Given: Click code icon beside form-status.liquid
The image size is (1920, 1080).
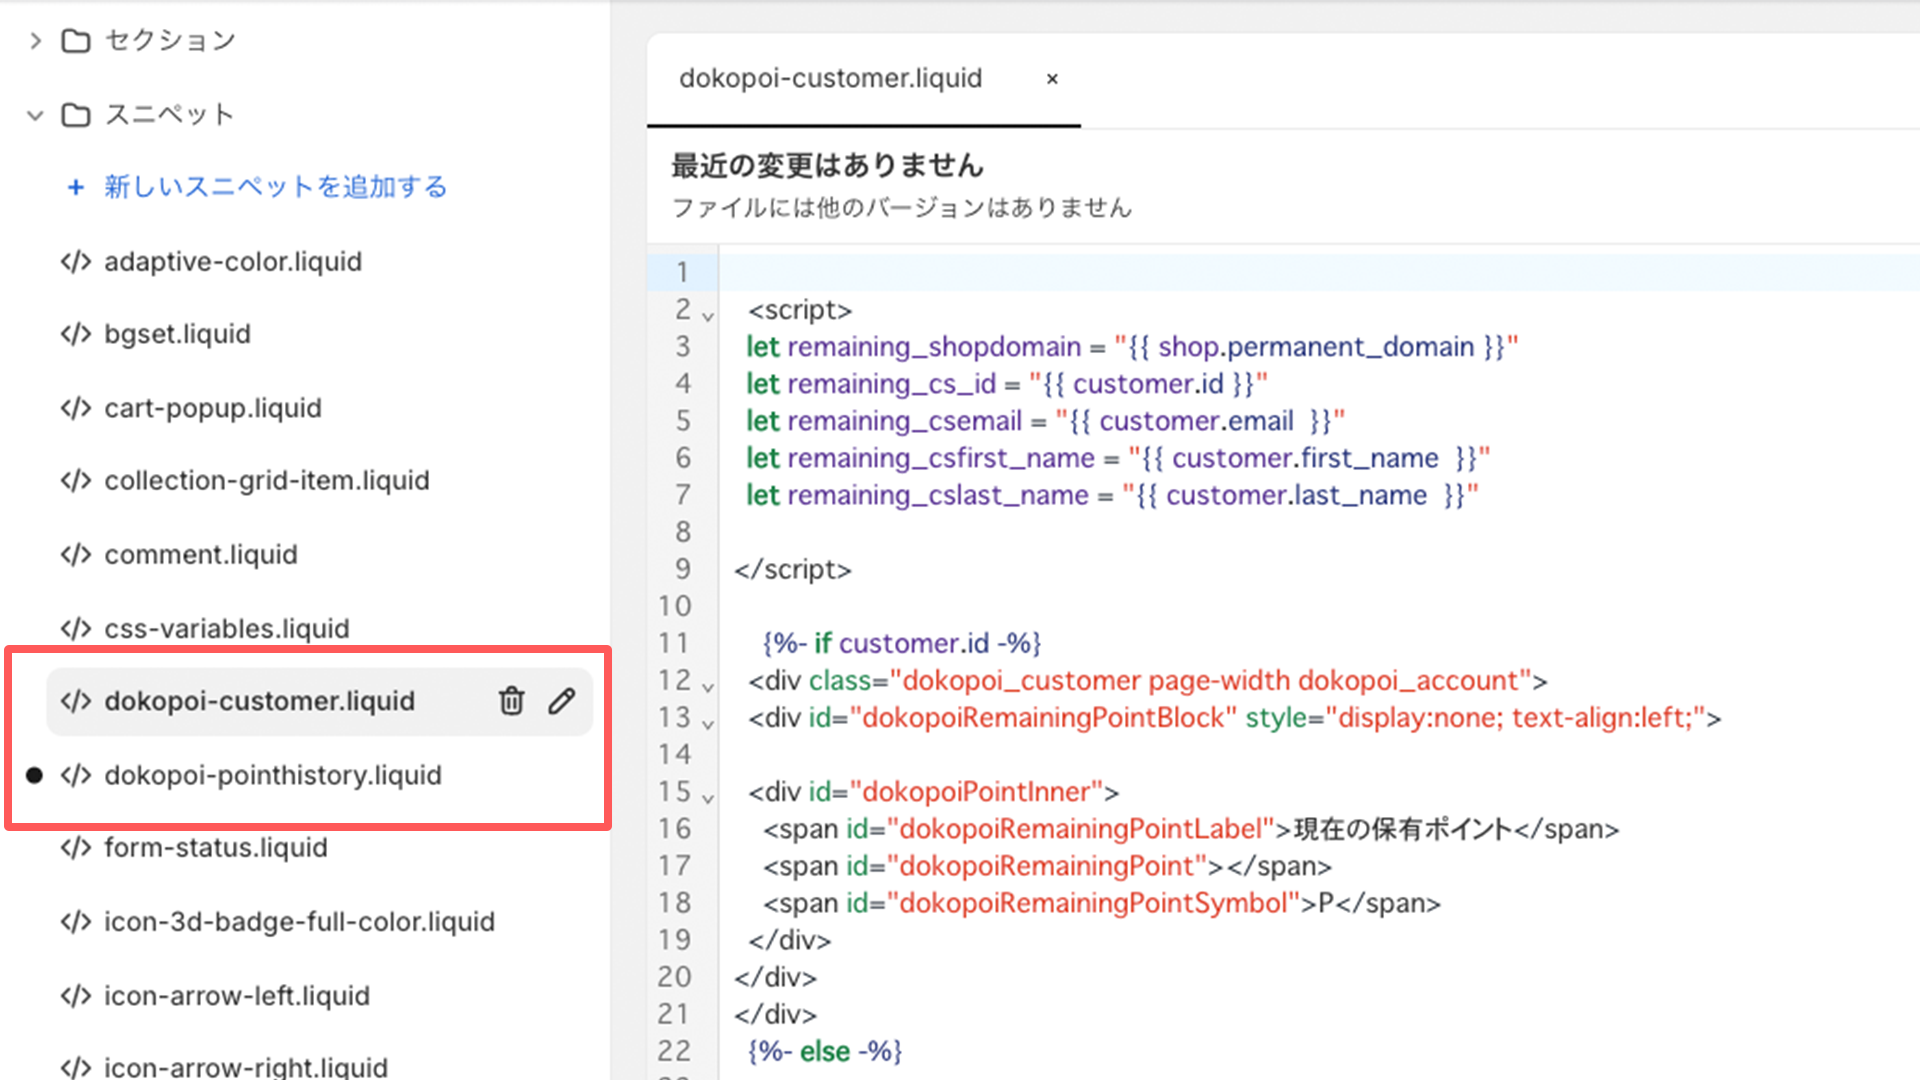Looking at the screenshot, I should click(76, 848).
